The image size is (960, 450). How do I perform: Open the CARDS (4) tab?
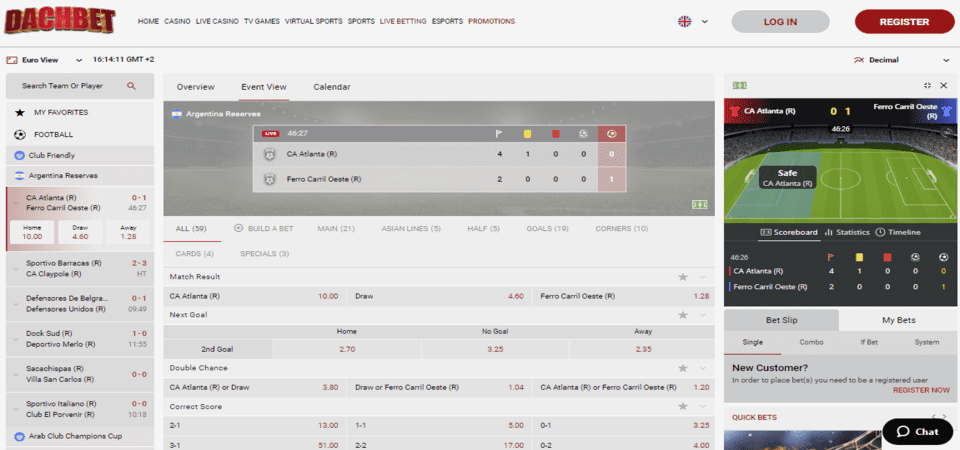[x=195, y=253]
